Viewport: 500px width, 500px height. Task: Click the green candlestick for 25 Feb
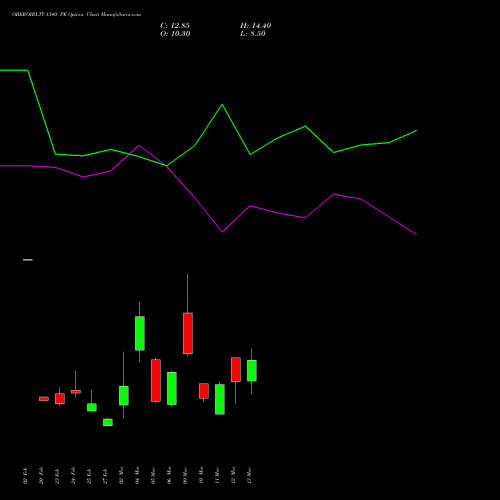pyautogui.click(x=92, y=407)
